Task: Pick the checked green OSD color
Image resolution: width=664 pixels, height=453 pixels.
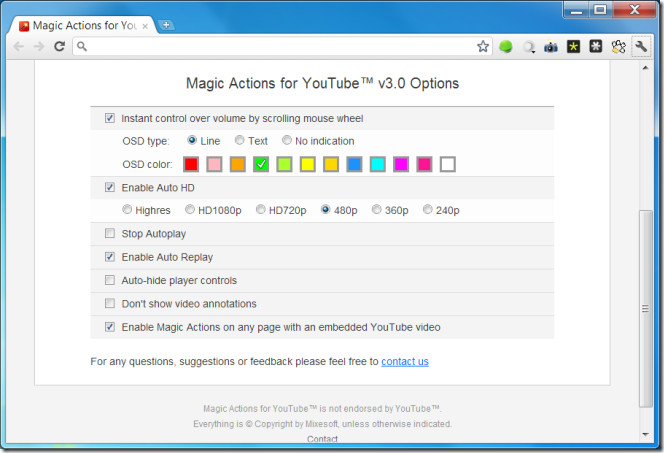Action: [x=261, y=164]
